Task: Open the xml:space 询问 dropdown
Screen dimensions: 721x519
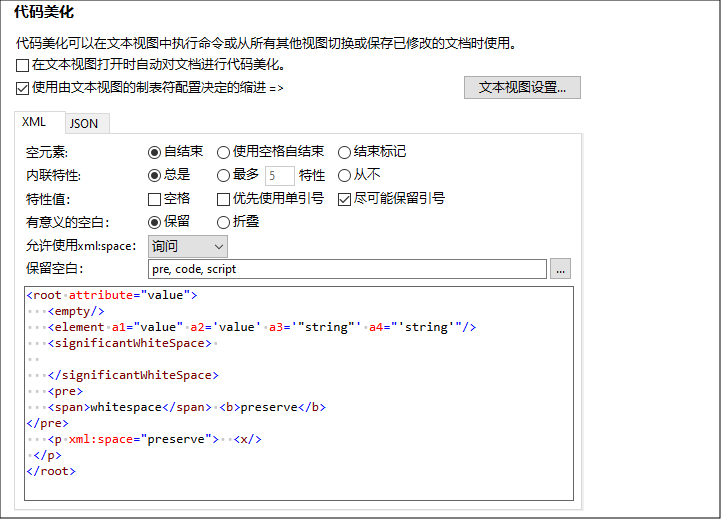Action: (x=188, y=246)
